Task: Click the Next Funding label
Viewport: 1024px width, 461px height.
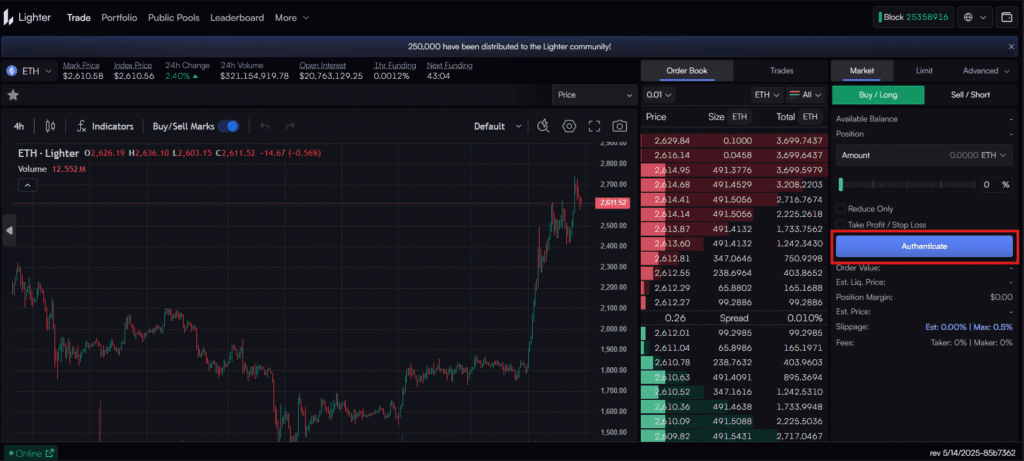Action: click(449, 65)
